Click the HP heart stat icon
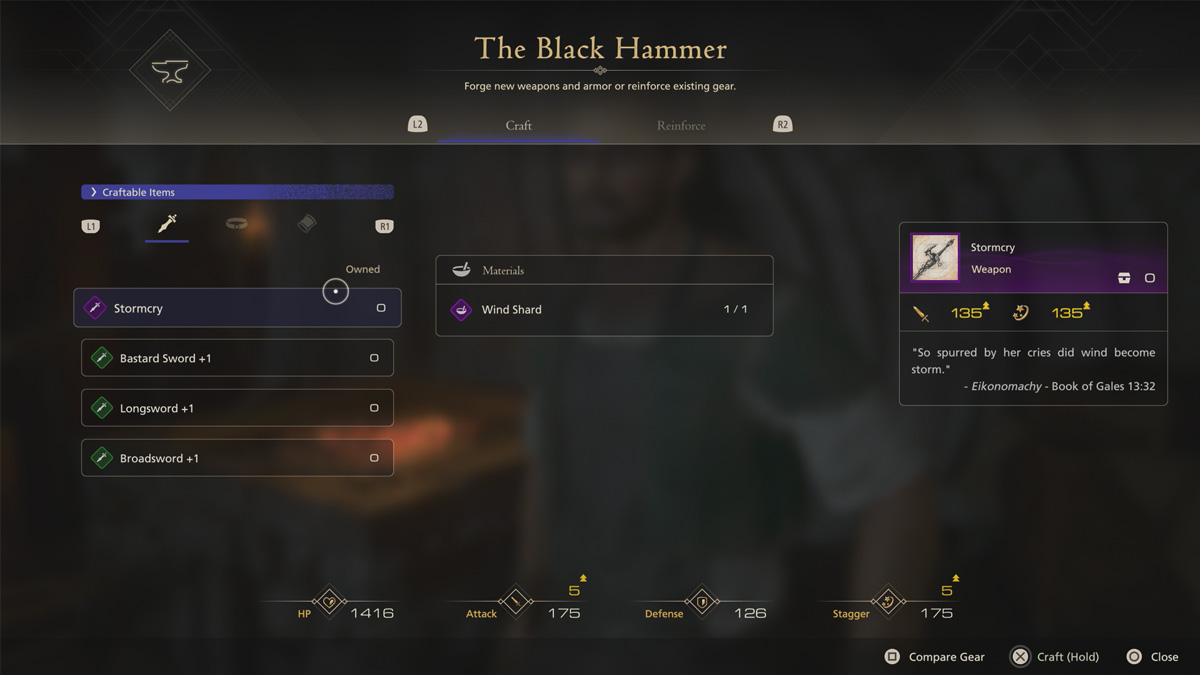Image resolution: width=1200 pixels, height=675 pixels. pos(330,602)
